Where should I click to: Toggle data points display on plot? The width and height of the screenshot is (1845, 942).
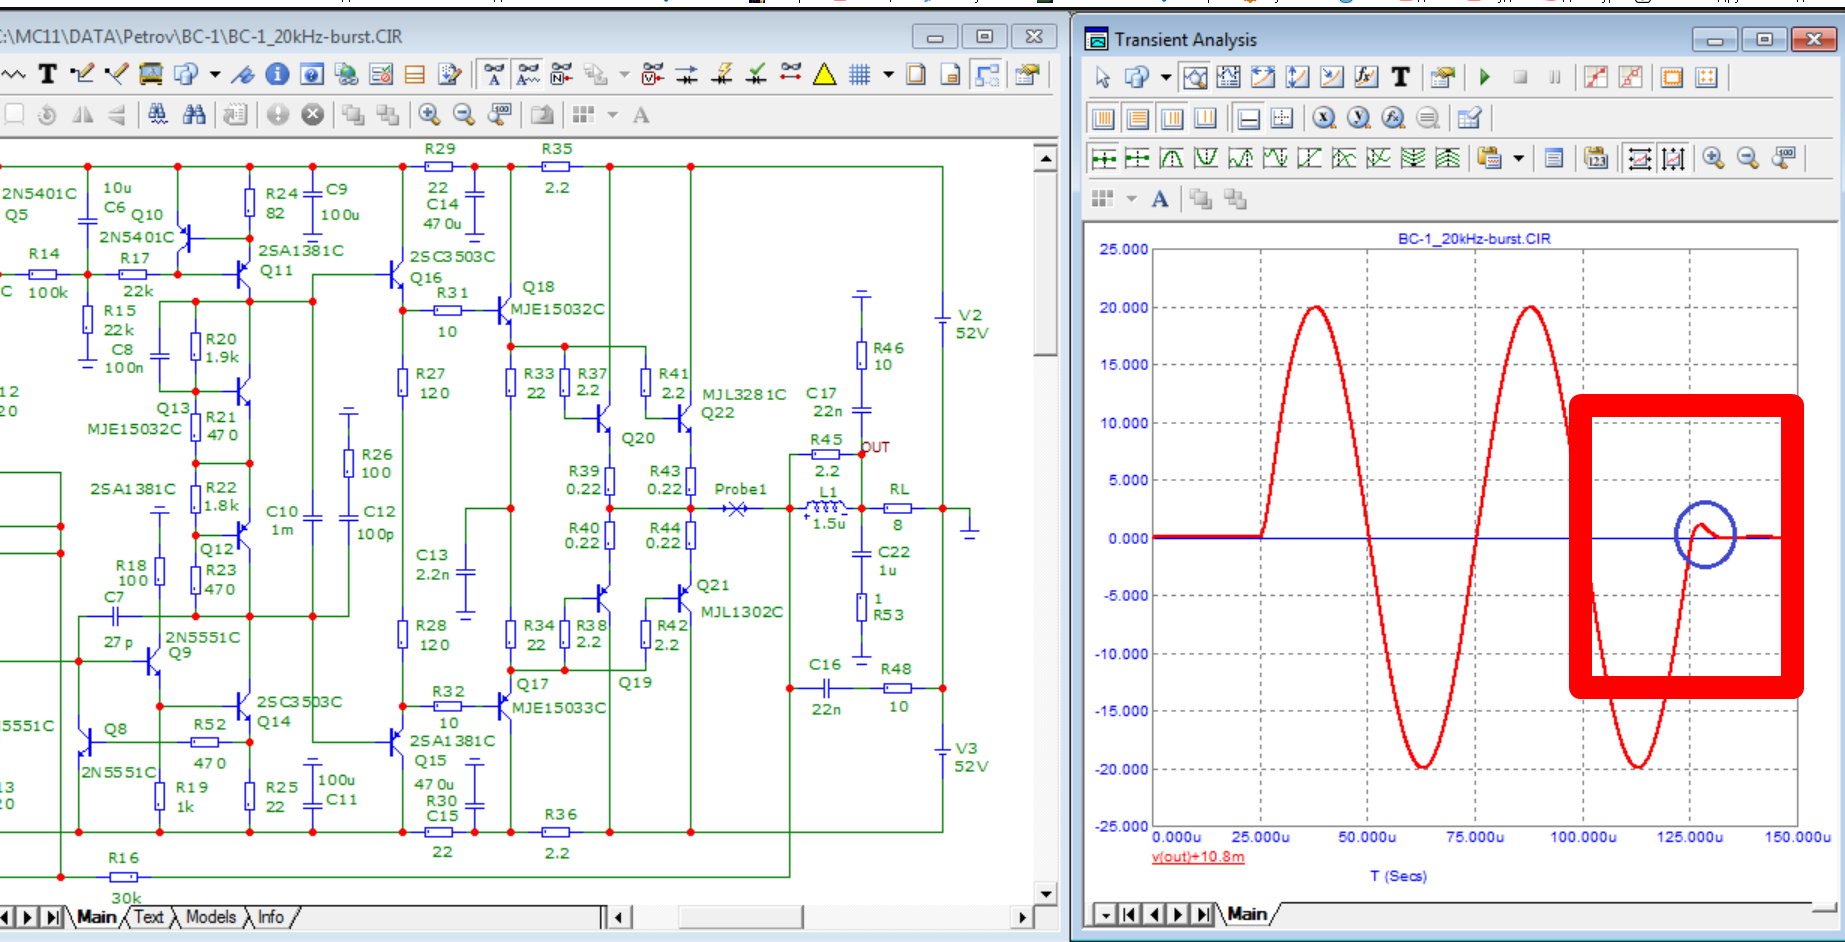[1596, 77]
